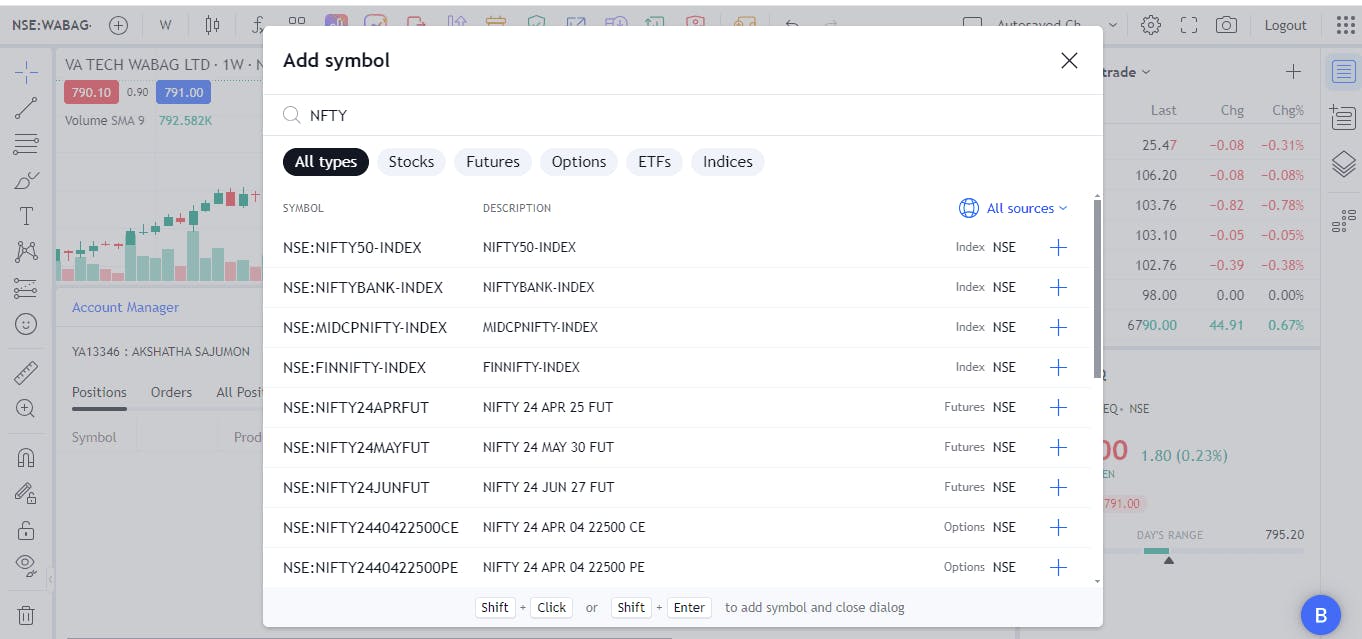The width and height of the screenshot is (1362, 639).
Task: Open the weekly W interval selector
Action: [165, 25]
